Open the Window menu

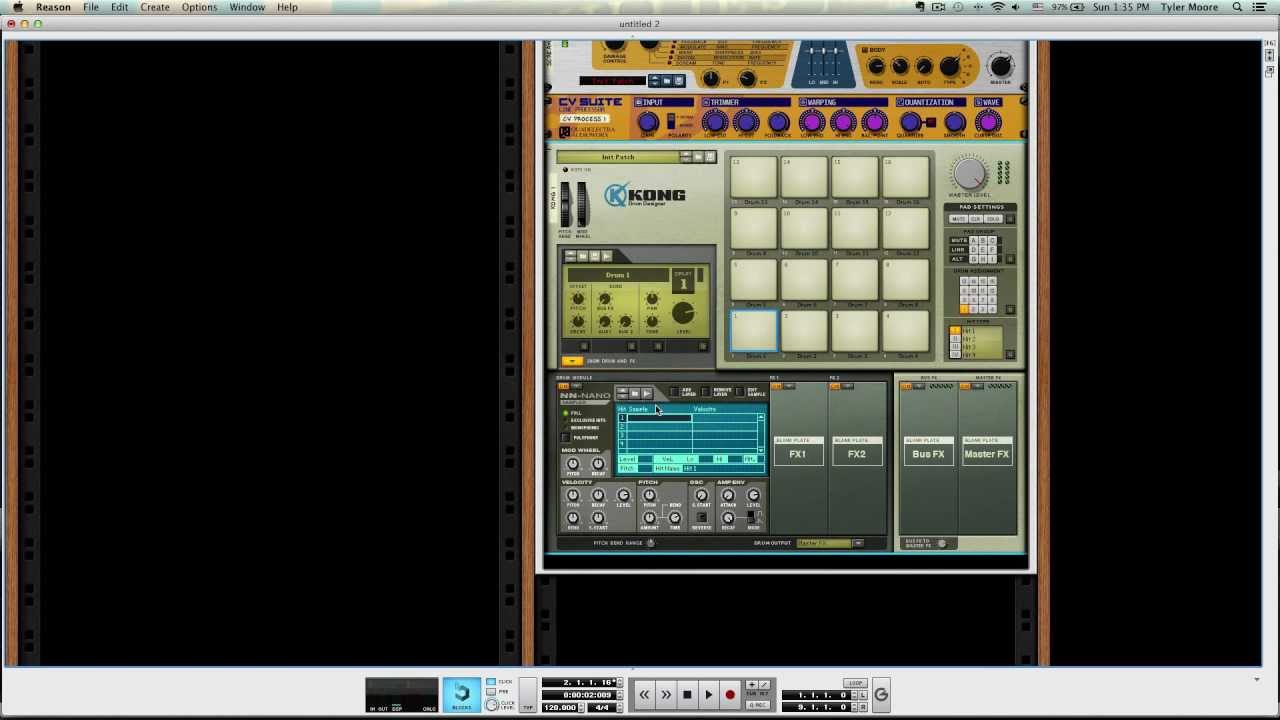coord(247,7)
